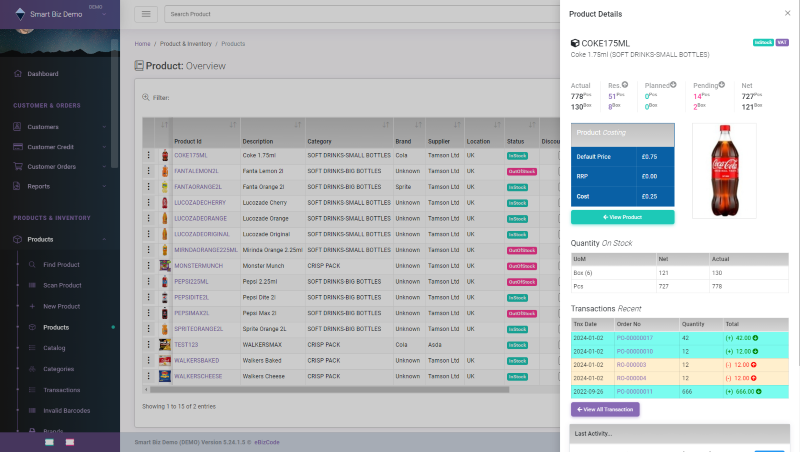
Task: Open row menu for WALKERSCHEESE
Action: point(148,376)
